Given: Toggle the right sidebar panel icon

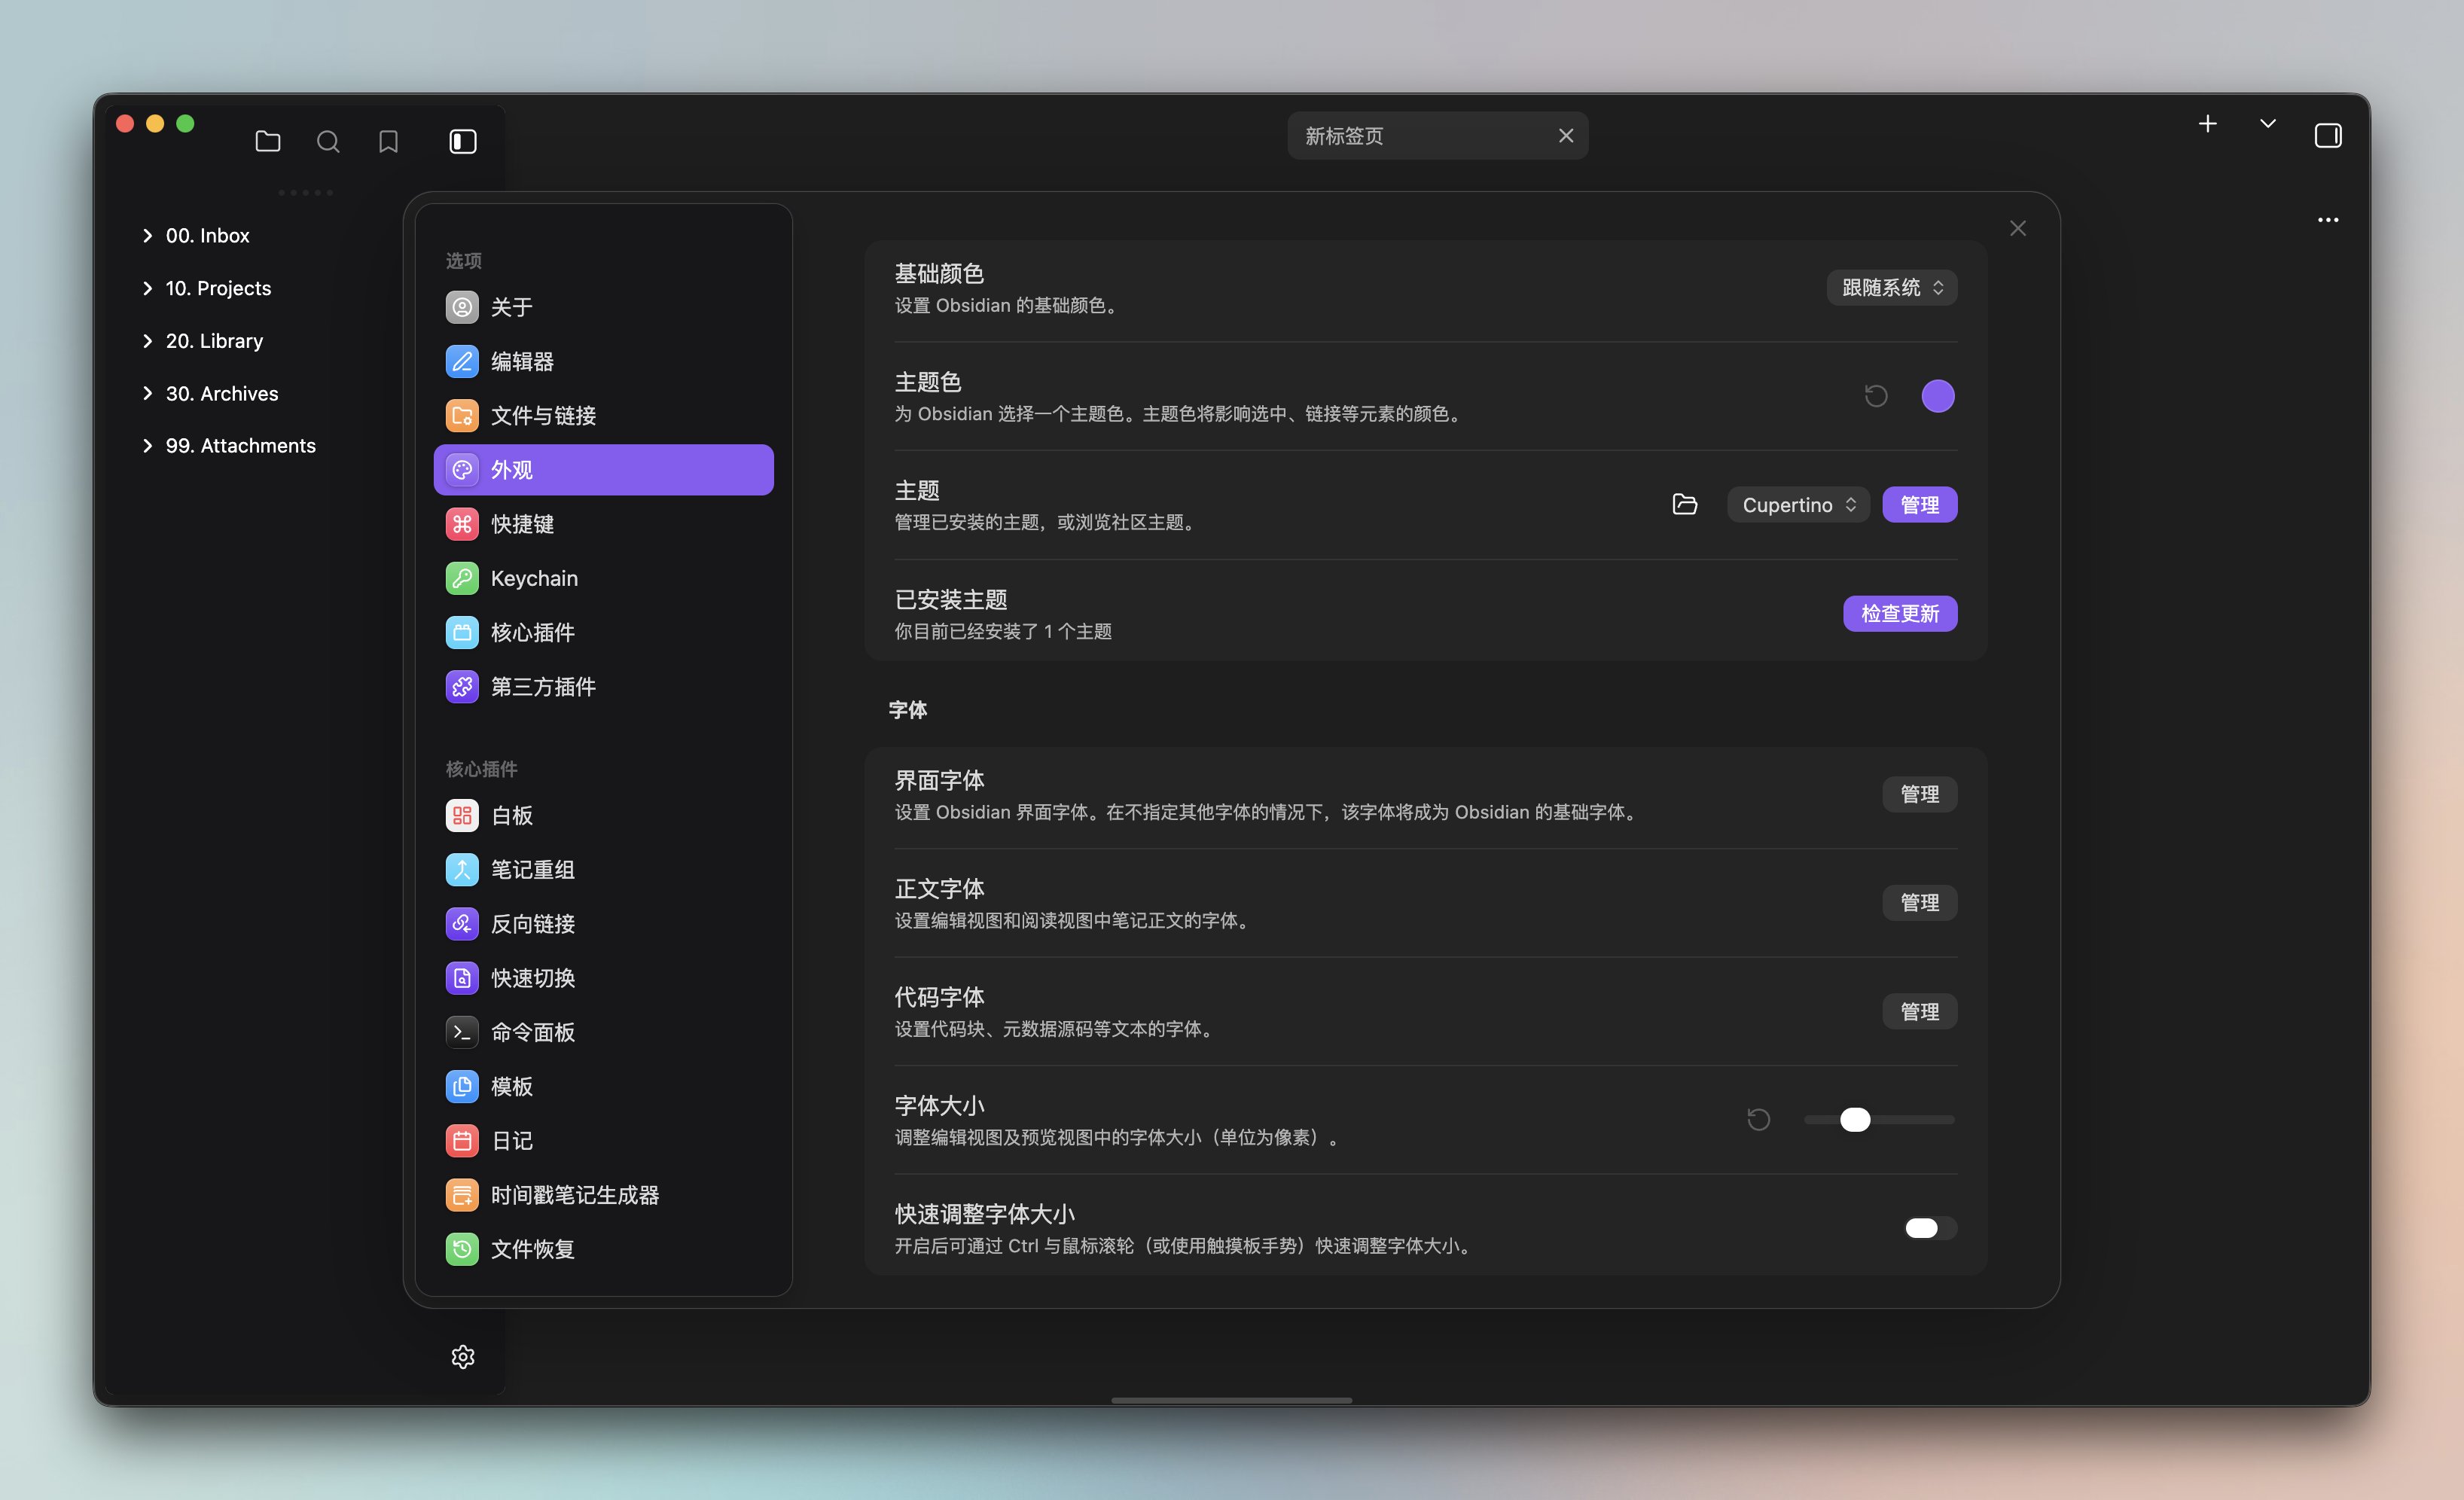Looking at the screenshot, I should 2327,135.
